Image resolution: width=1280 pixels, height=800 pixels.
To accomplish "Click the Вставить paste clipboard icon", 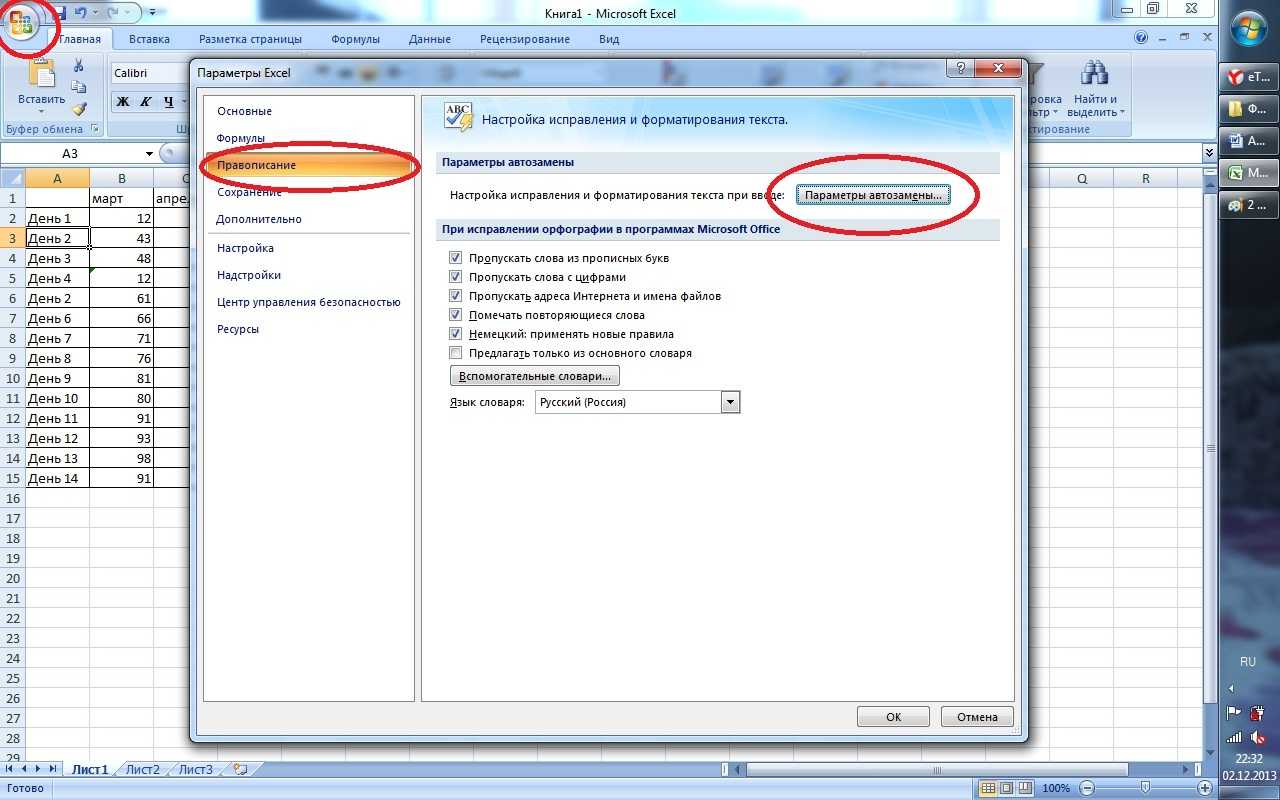I will click(41, 74).
